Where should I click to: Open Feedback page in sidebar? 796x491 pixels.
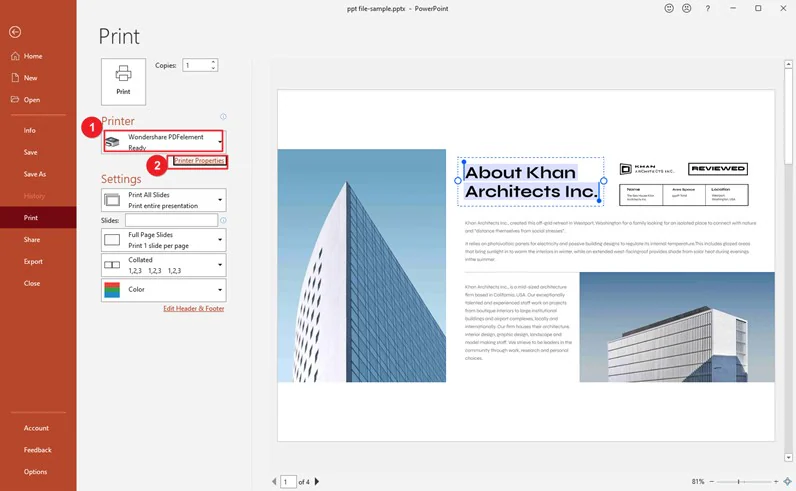pos(38,450)
